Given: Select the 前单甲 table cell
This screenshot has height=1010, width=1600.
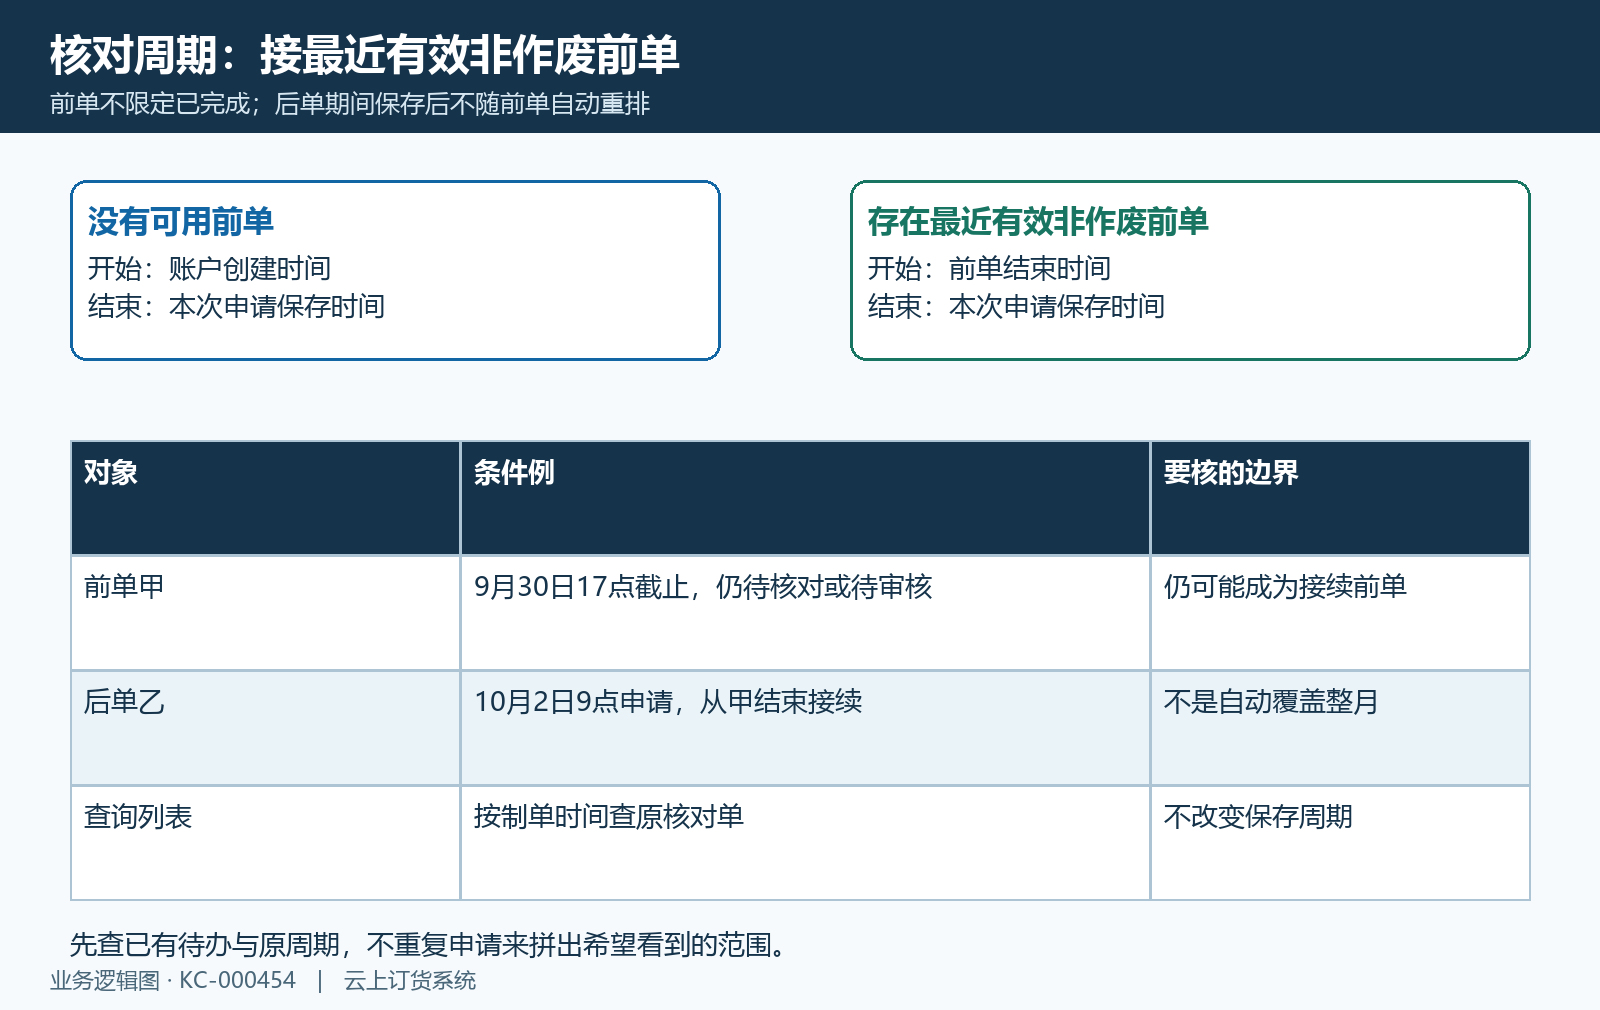Looking at the screenshot, I should point(265,613).
